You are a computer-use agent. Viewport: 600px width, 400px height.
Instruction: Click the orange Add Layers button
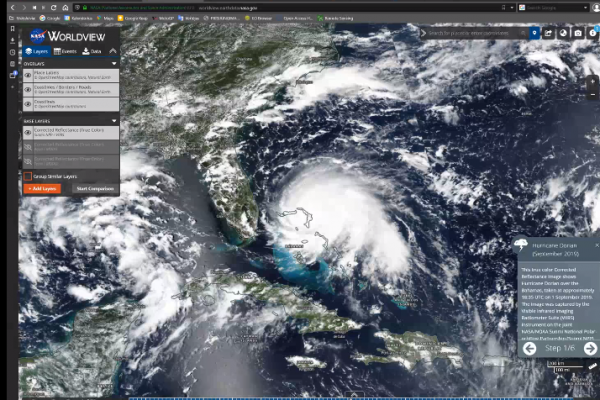pyautogui.click(x=42, y=188)
